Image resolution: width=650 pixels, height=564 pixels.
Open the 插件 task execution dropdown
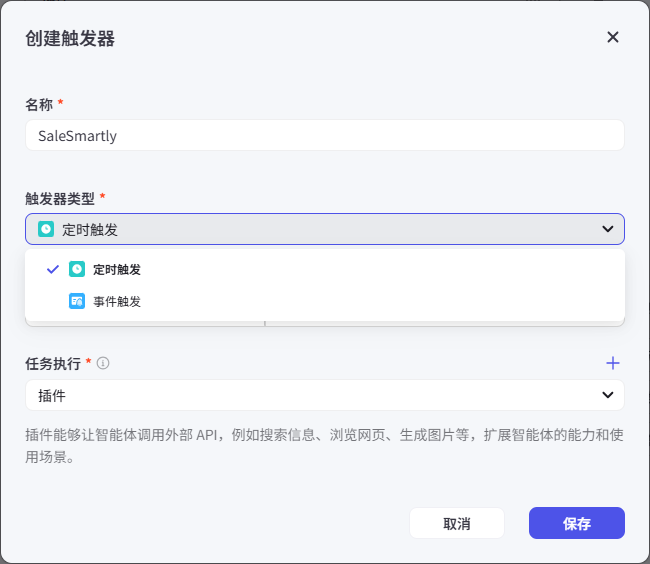pos(324,395)
